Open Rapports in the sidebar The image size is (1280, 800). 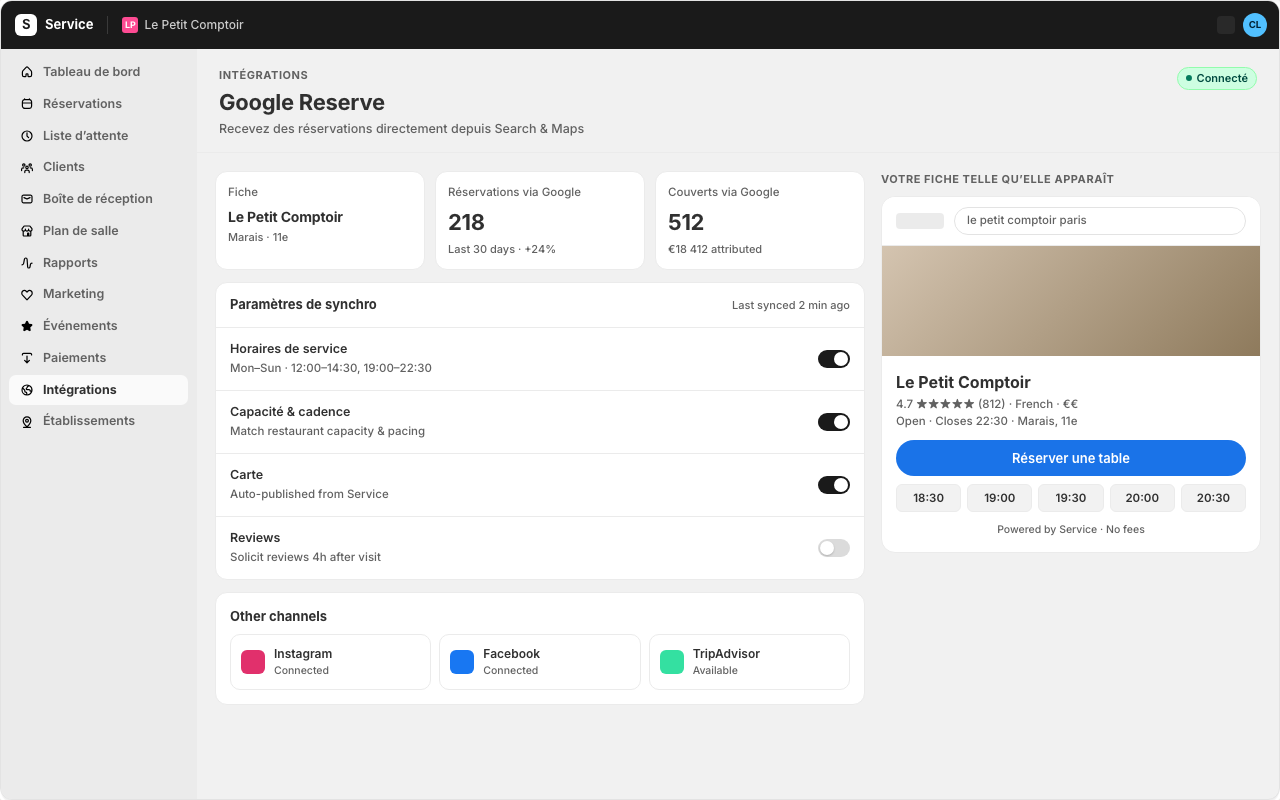pyautogui.click(x=98, y=263)
